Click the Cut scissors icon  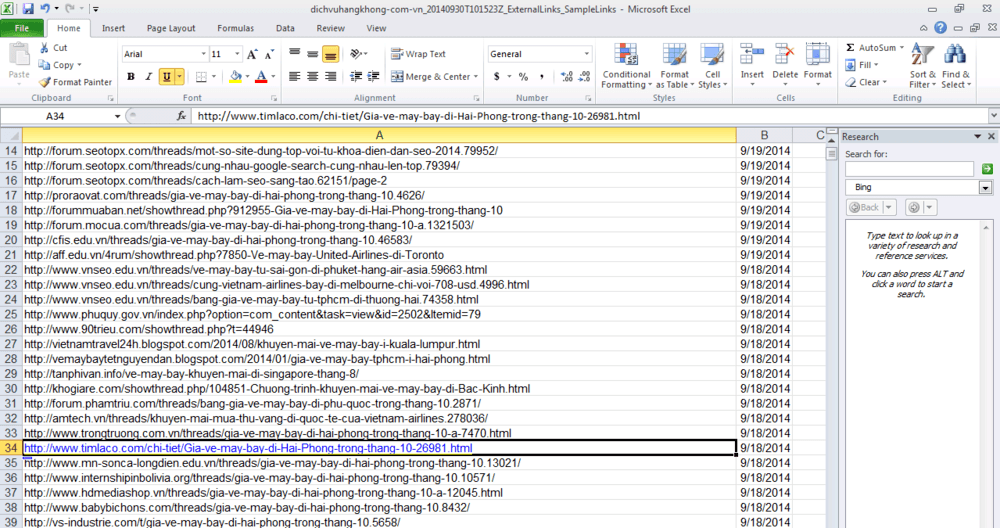coord(44,48)
